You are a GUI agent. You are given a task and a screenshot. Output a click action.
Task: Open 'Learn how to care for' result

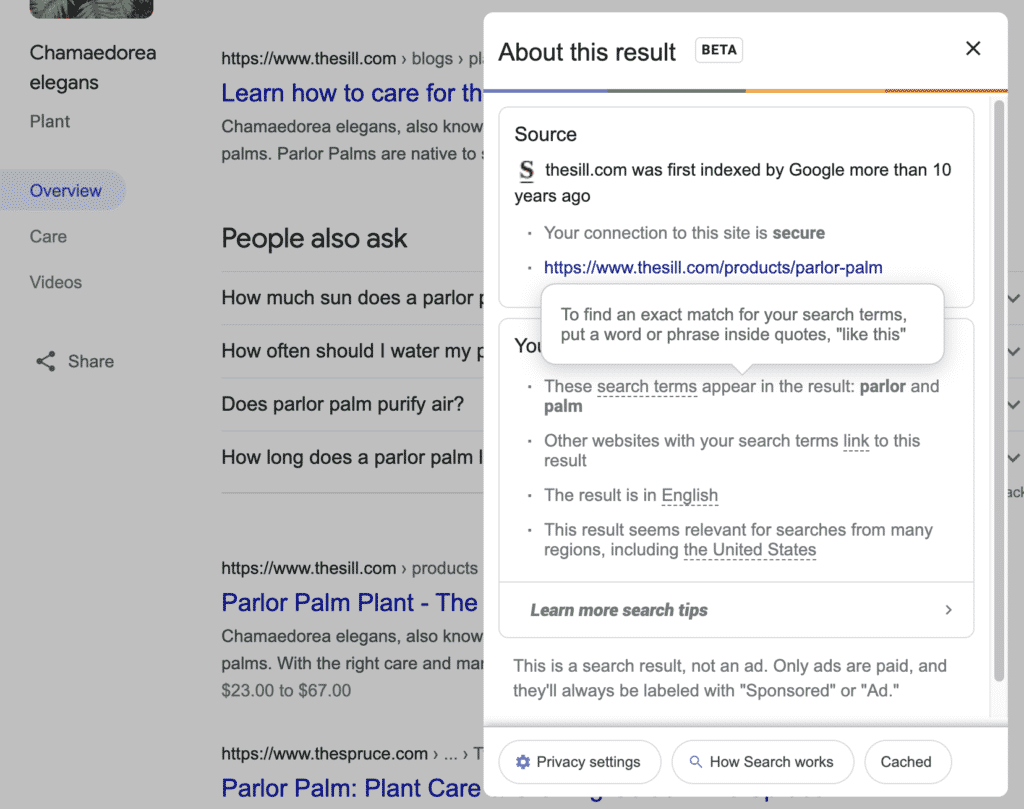pos(351,93)
